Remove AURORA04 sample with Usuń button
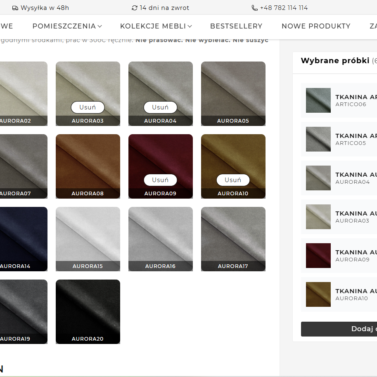The height and width of the screenshot is (377, 377). [160, 107]
